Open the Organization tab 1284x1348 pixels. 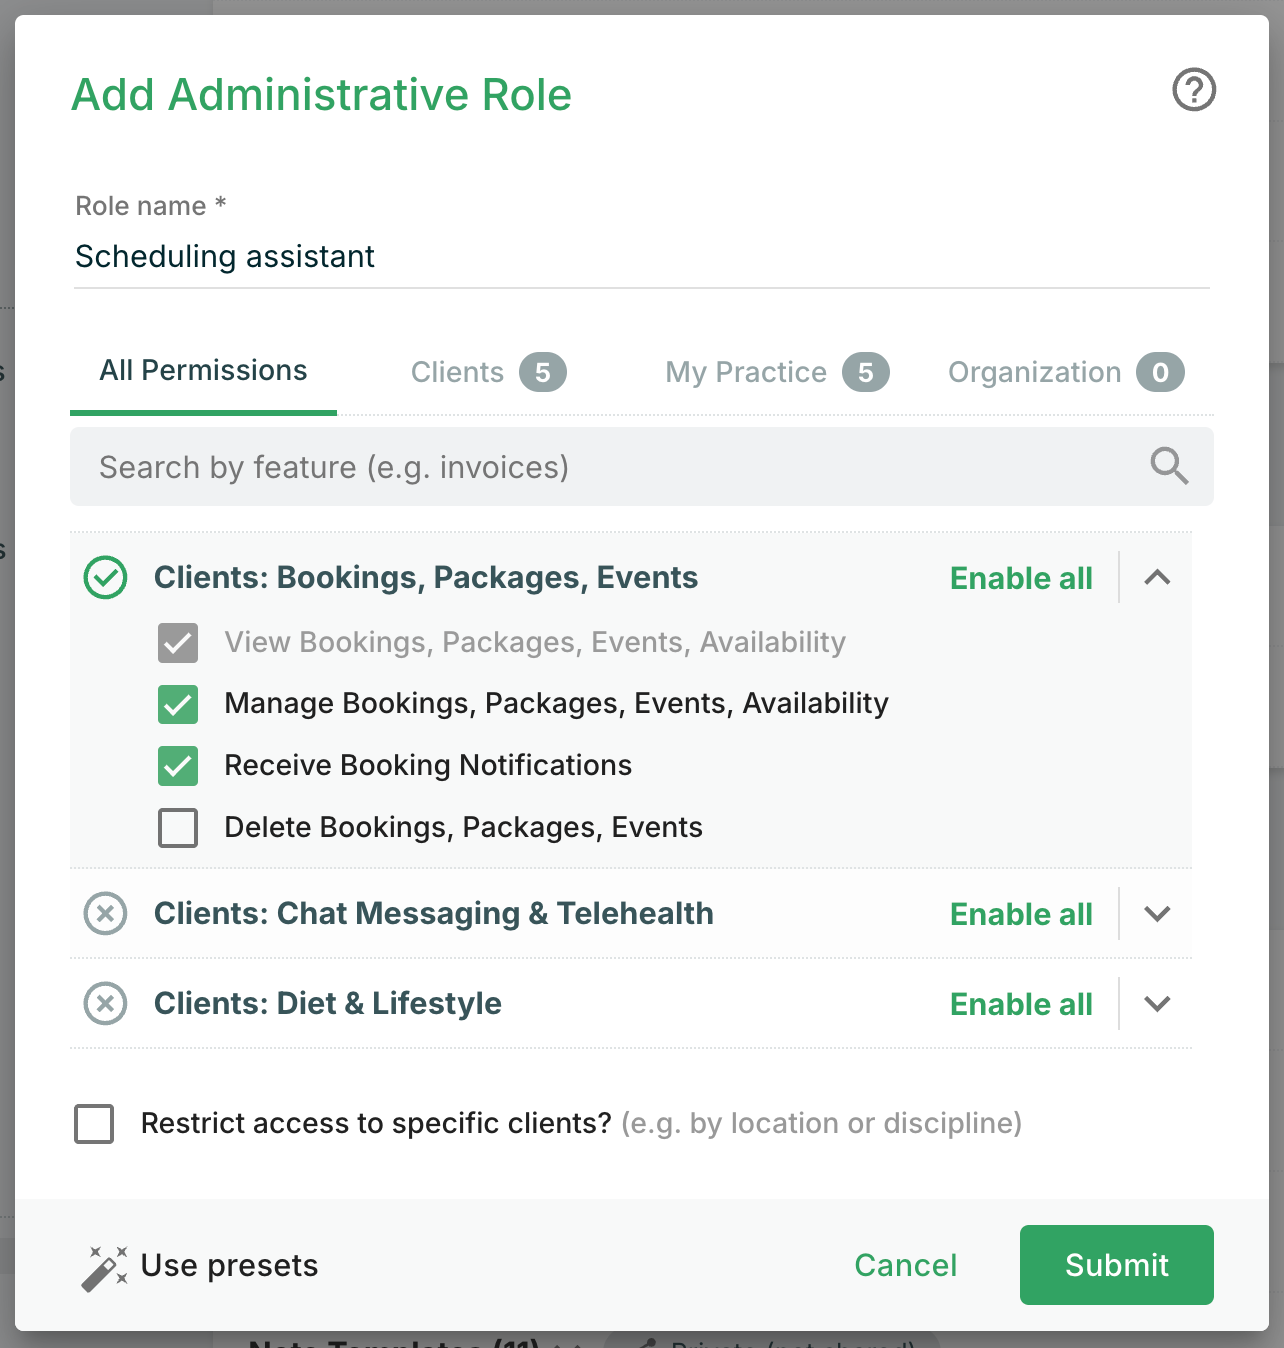1065,372
